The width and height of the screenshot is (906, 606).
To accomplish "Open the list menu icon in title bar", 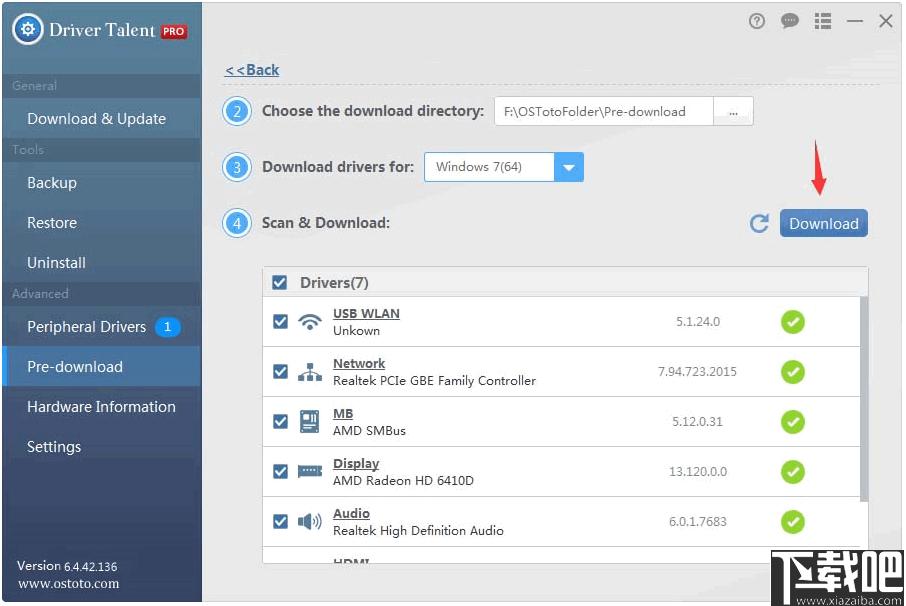I will 823,21.
